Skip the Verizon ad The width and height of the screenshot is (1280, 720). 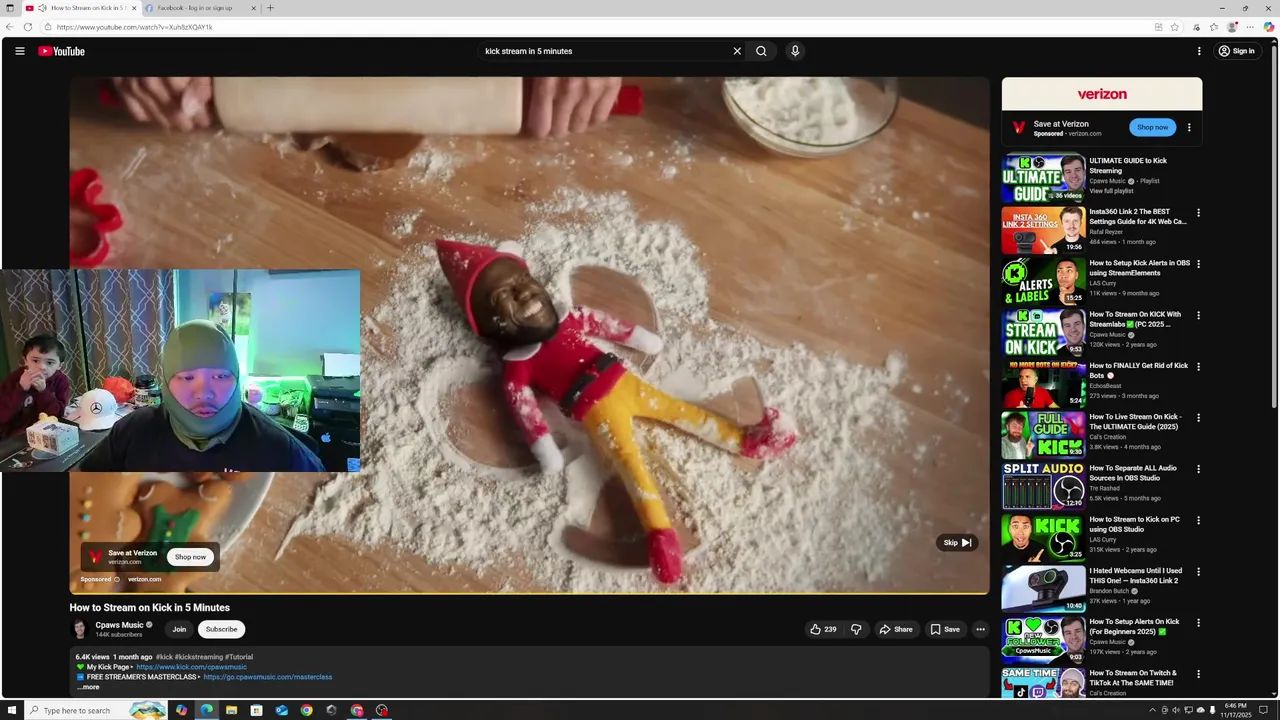point(957,543)
